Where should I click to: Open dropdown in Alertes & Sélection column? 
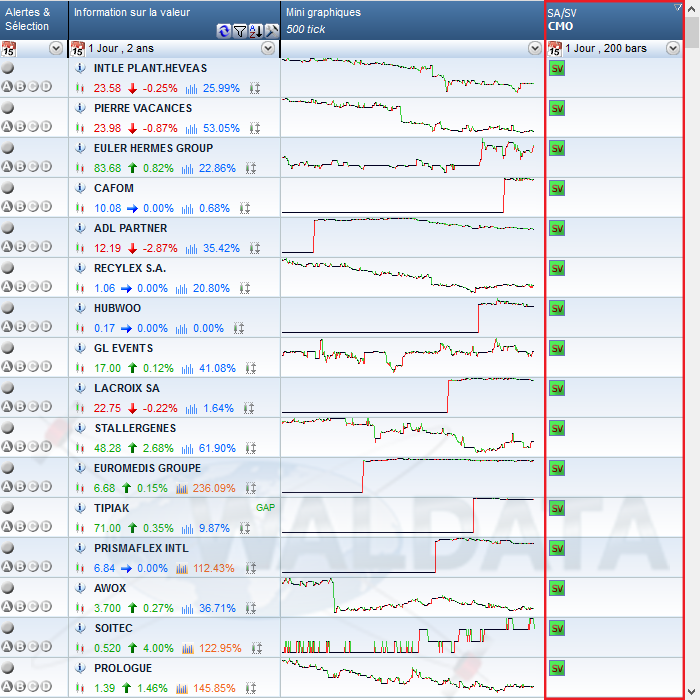click(56, 48)
